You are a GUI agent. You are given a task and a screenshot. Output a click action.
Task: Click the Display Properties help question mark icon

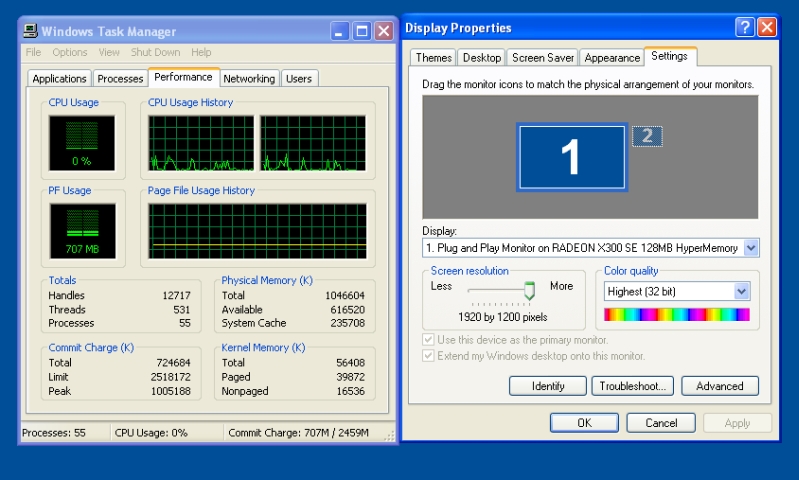(744, 27)
